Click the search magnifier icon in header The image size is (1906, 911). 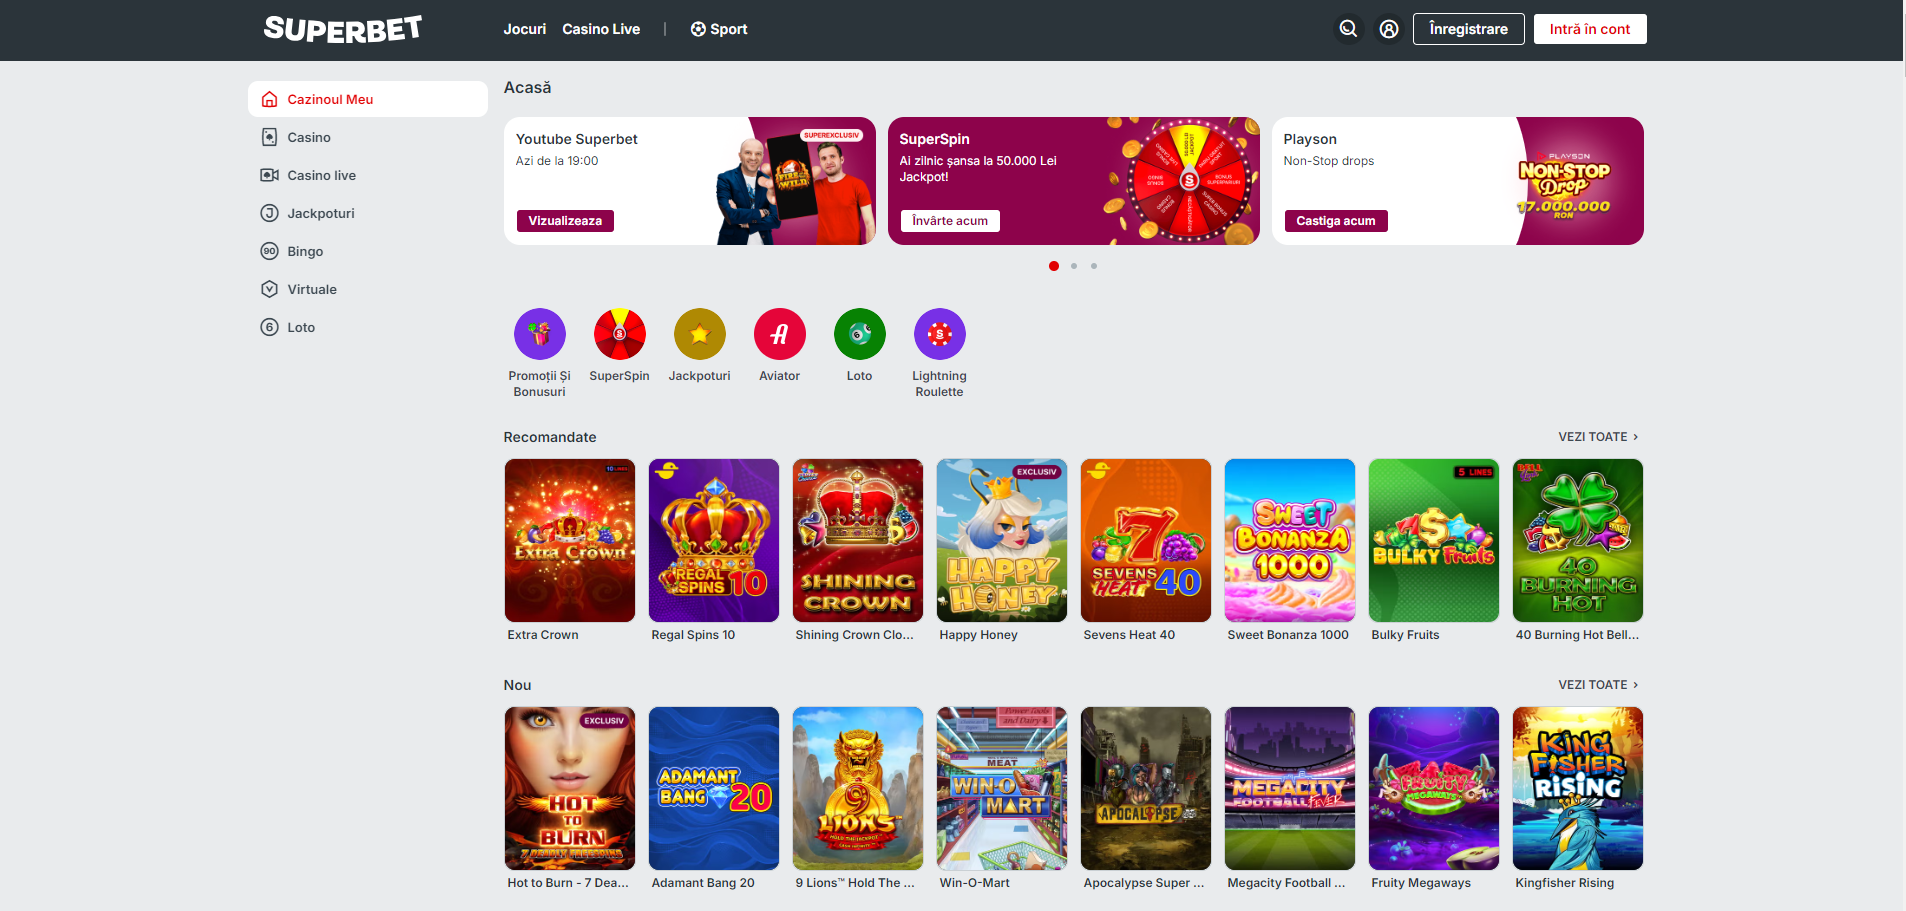click(1348, 29)
